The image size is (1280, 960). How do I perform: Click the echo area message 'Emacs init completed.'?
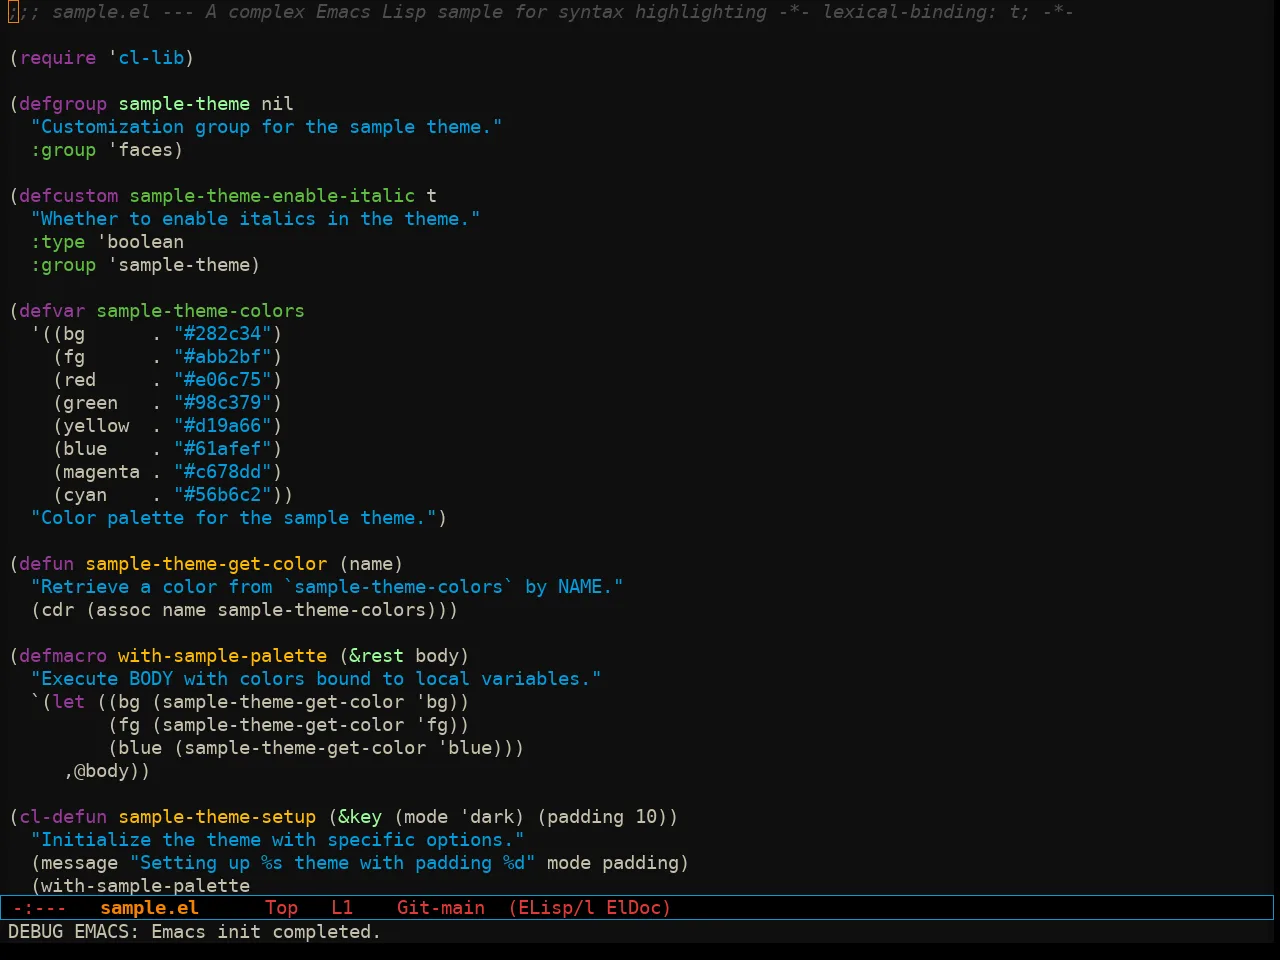click(266, 932)
